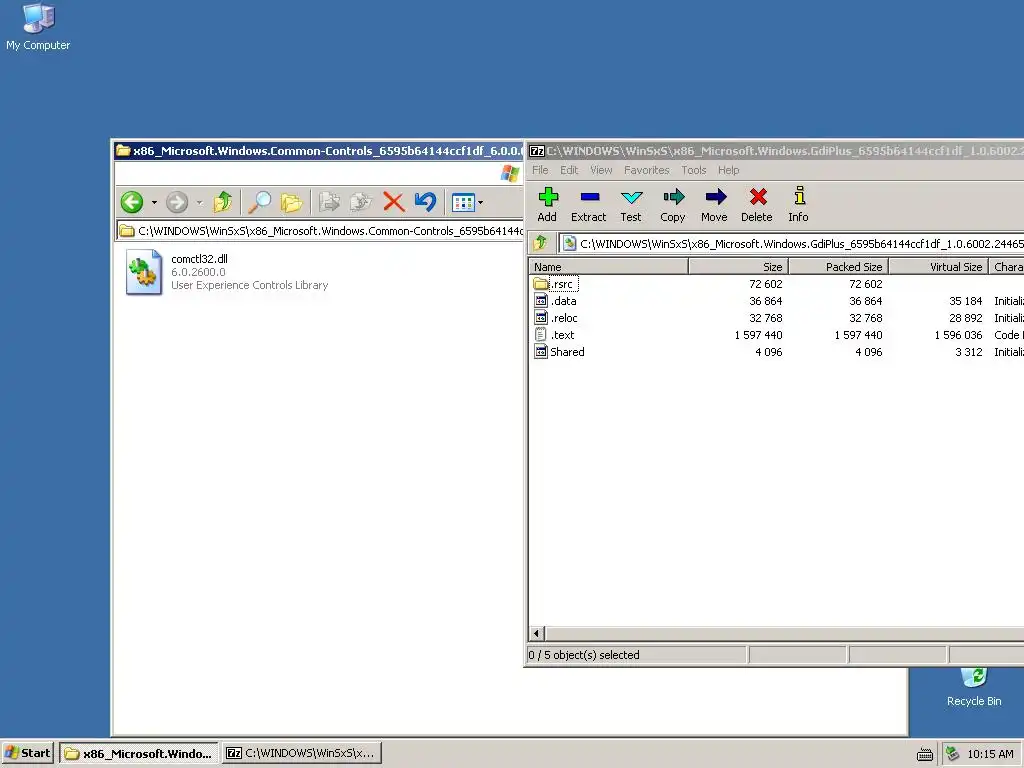The height and width of the screenshot is (768, 1024).
Task: Click the Info toolbar icon in 7-Zip
Action: pyautogui.click(x=798, y=204)
